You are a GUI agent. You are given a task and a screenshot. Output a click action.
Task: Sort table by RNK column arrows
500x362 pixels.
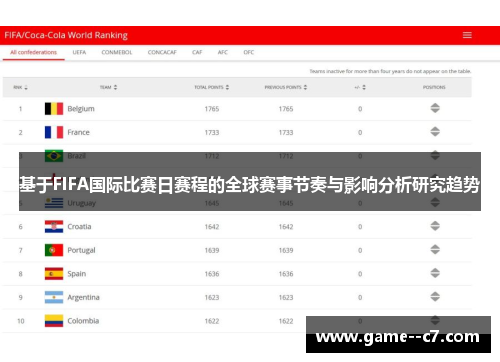(x=26, y=87)
